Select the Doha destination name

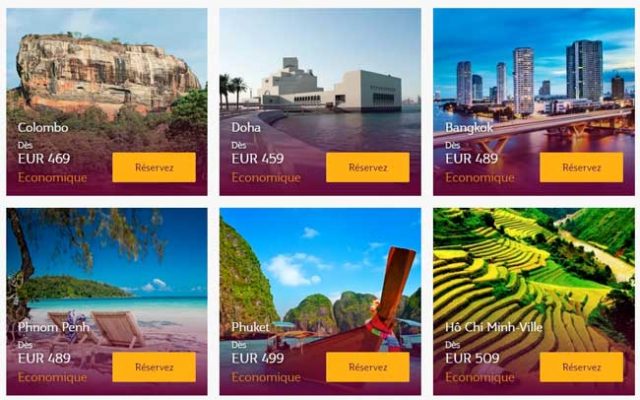click(x=246, y=128)
